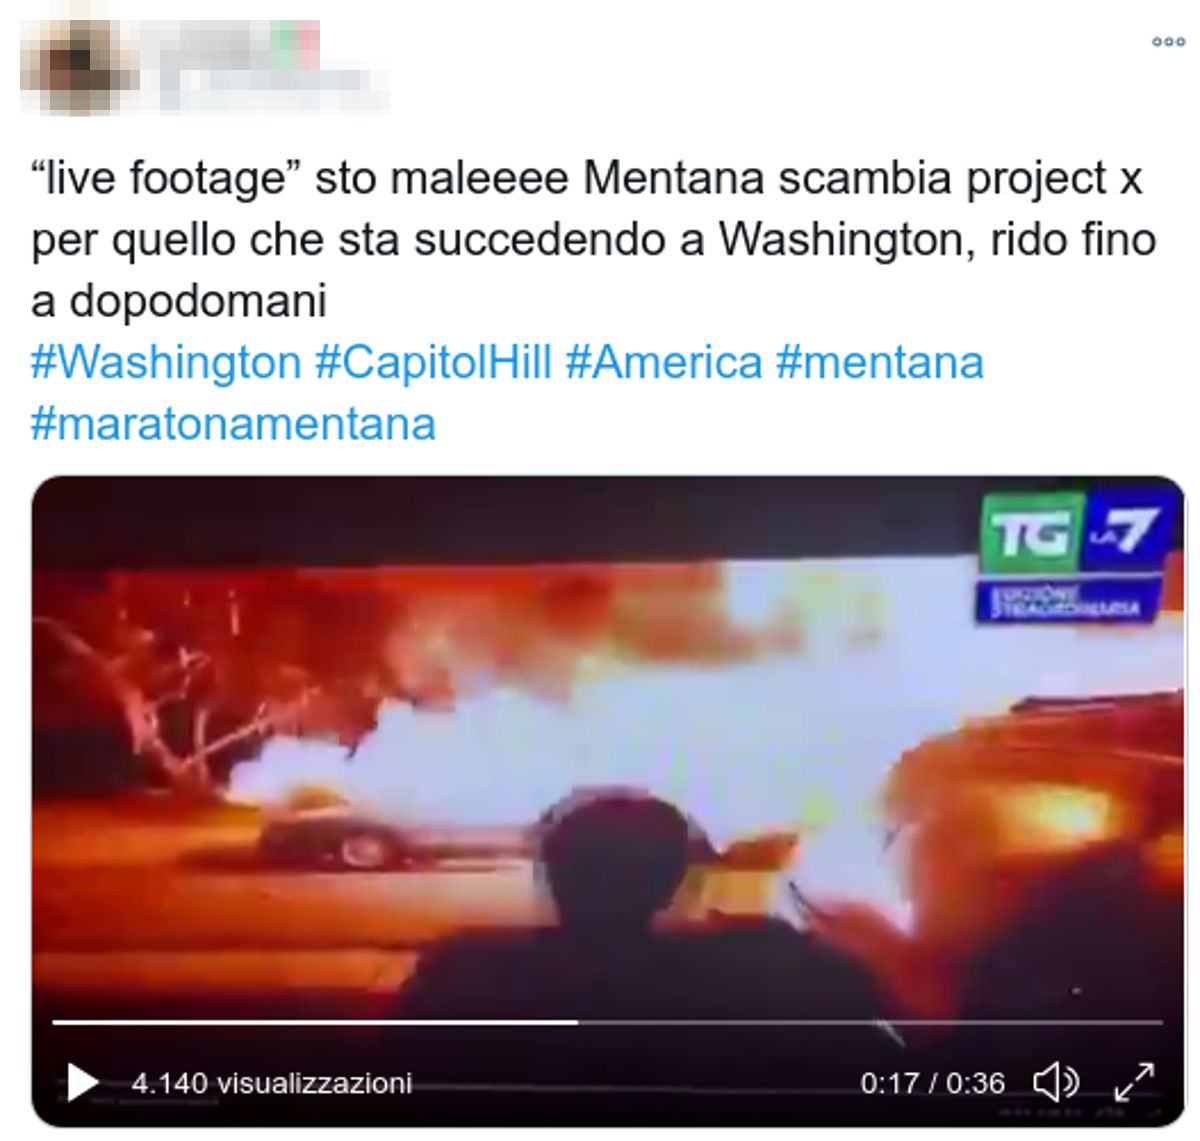Viewport: 1200px width, 1141px height.
Task: Click the TG La7 logo in the video
Action: [1072, 531]
